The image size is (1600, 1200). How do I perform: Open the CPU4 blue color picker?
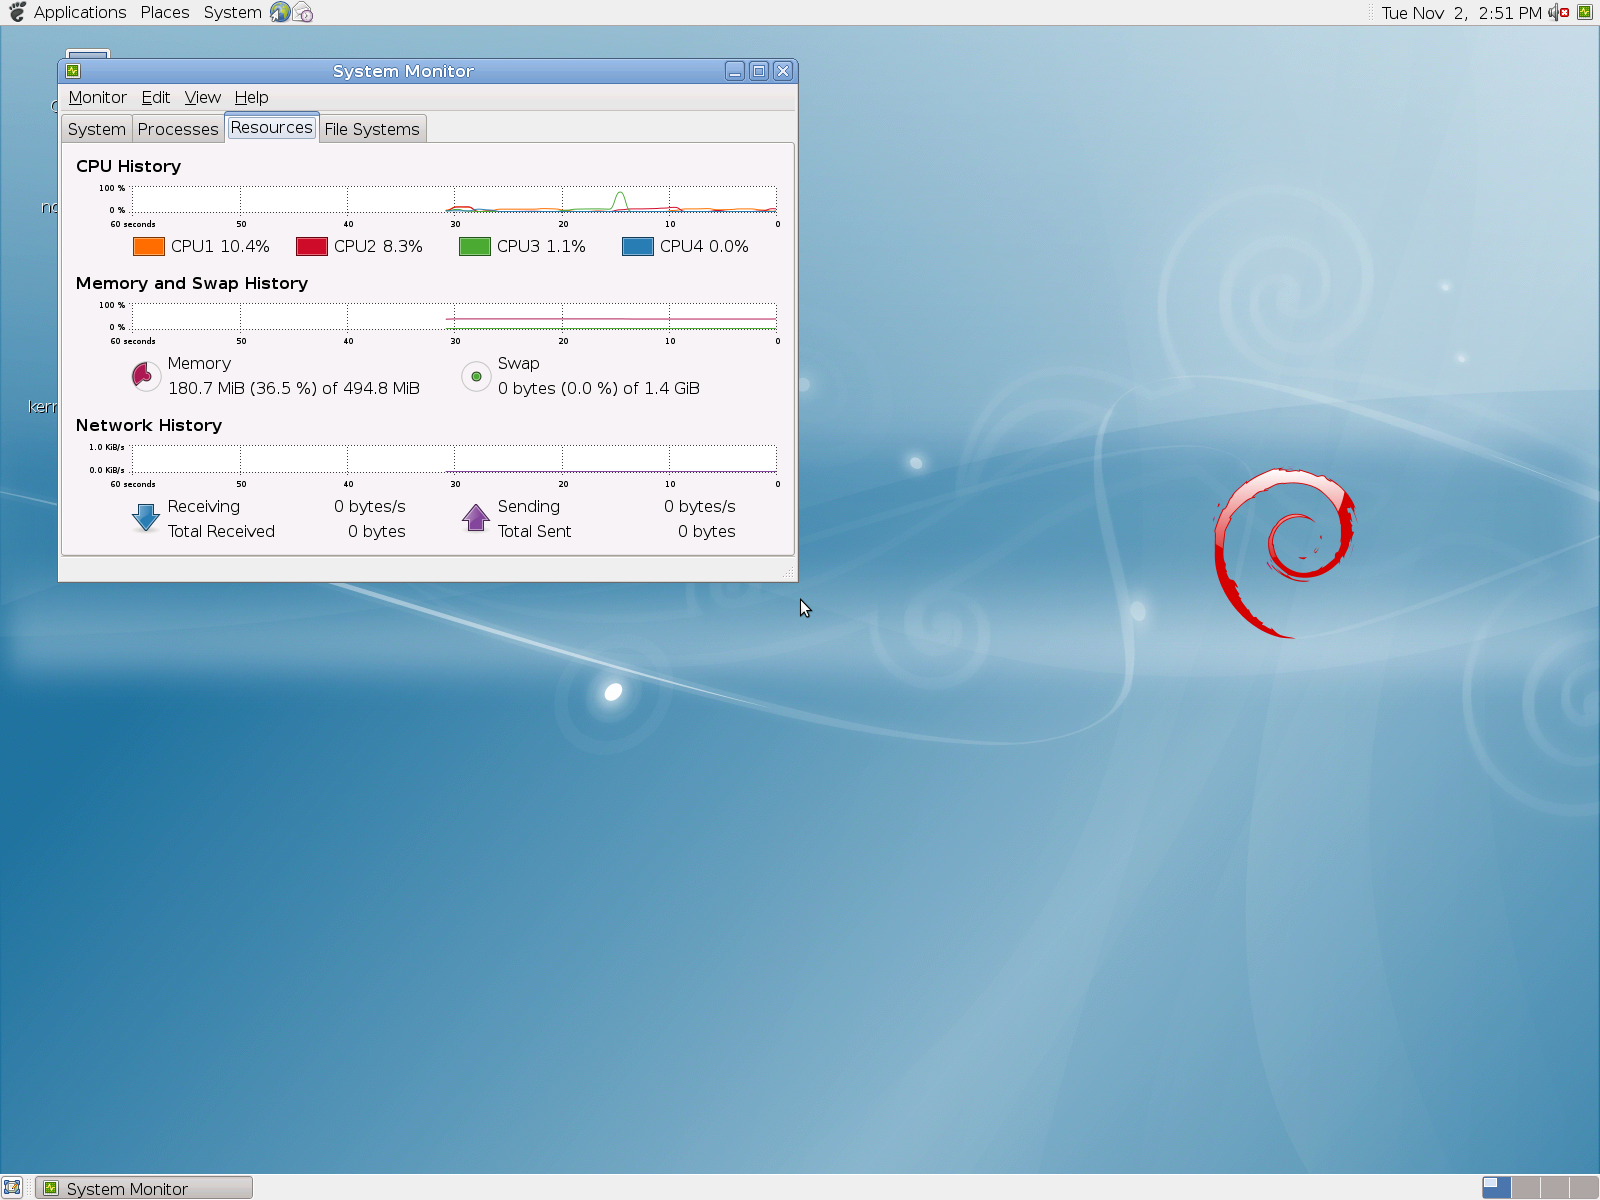[x=637, y=247]
